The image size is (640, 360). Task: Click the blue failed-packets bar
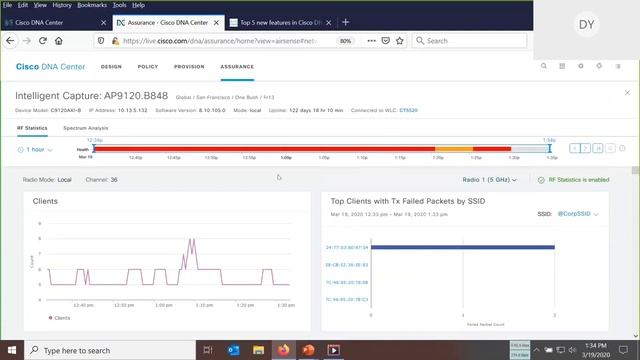point(463,247)
